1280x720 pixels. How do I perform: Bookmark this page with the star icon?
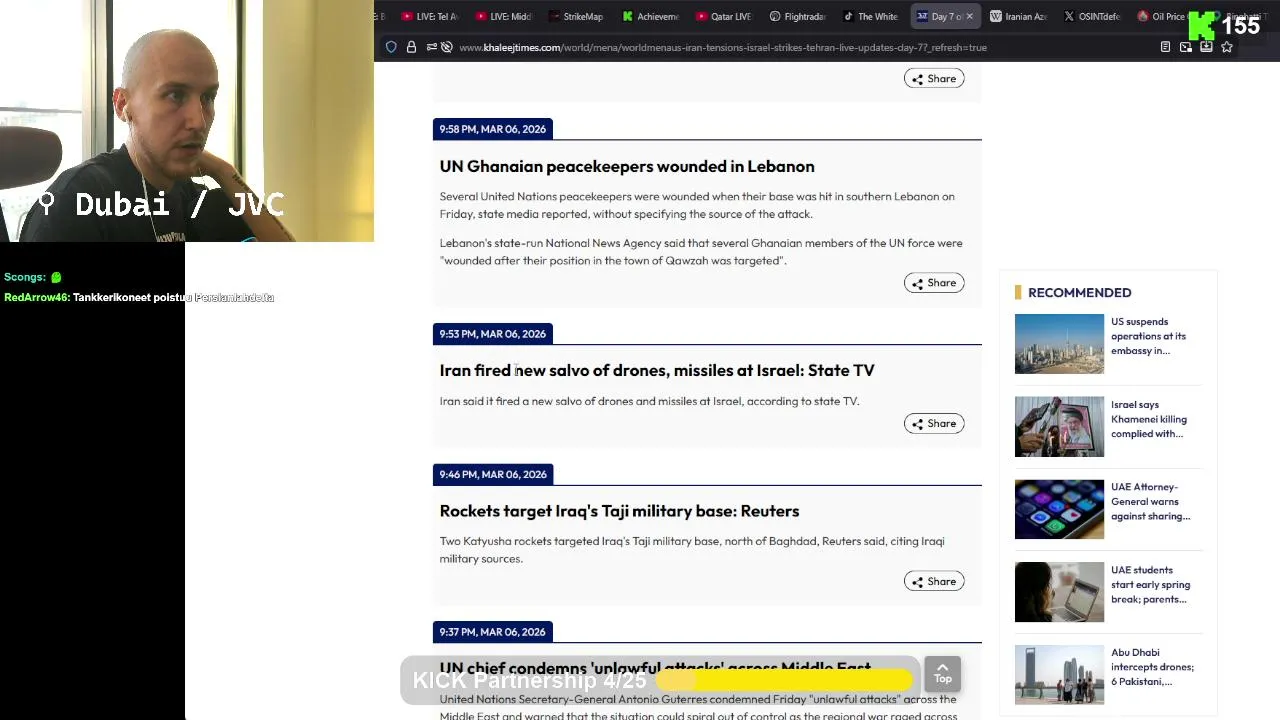pyautogui.click(x=1227, y=47)
